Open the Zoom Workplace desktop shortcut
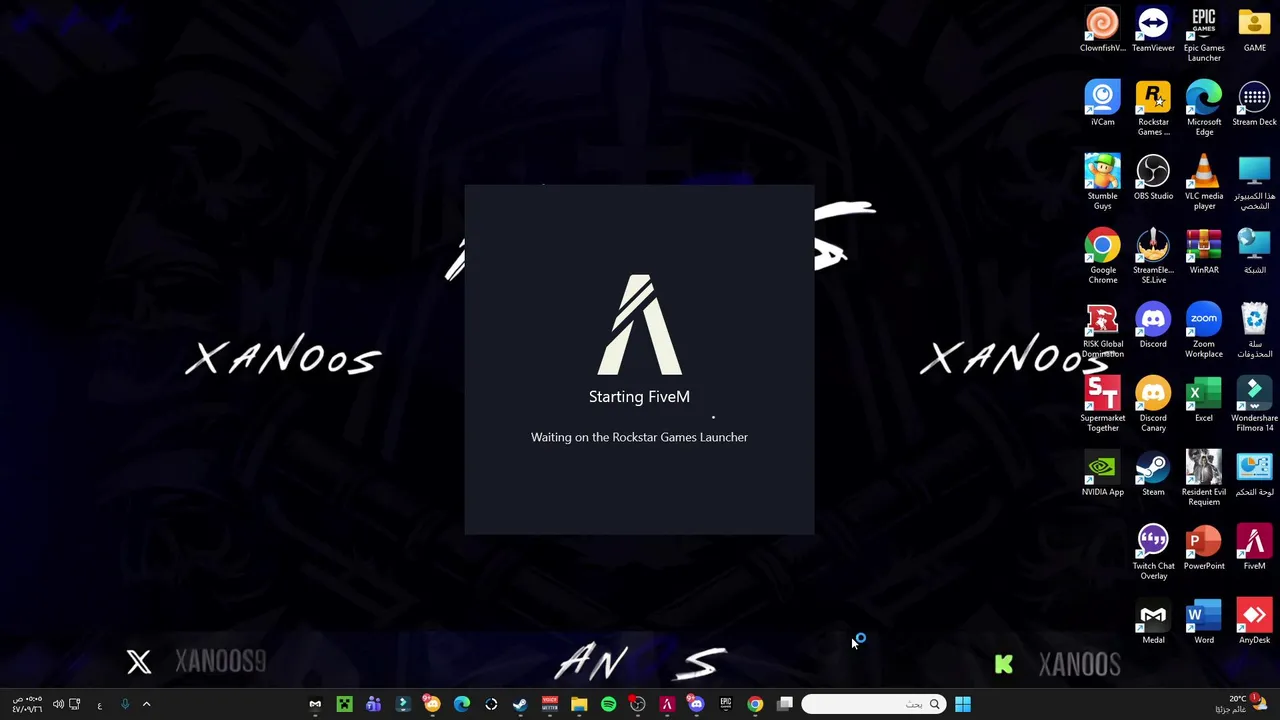Image resolution: width=1280 pixels, height=720 pixels. pos(1204,331)
